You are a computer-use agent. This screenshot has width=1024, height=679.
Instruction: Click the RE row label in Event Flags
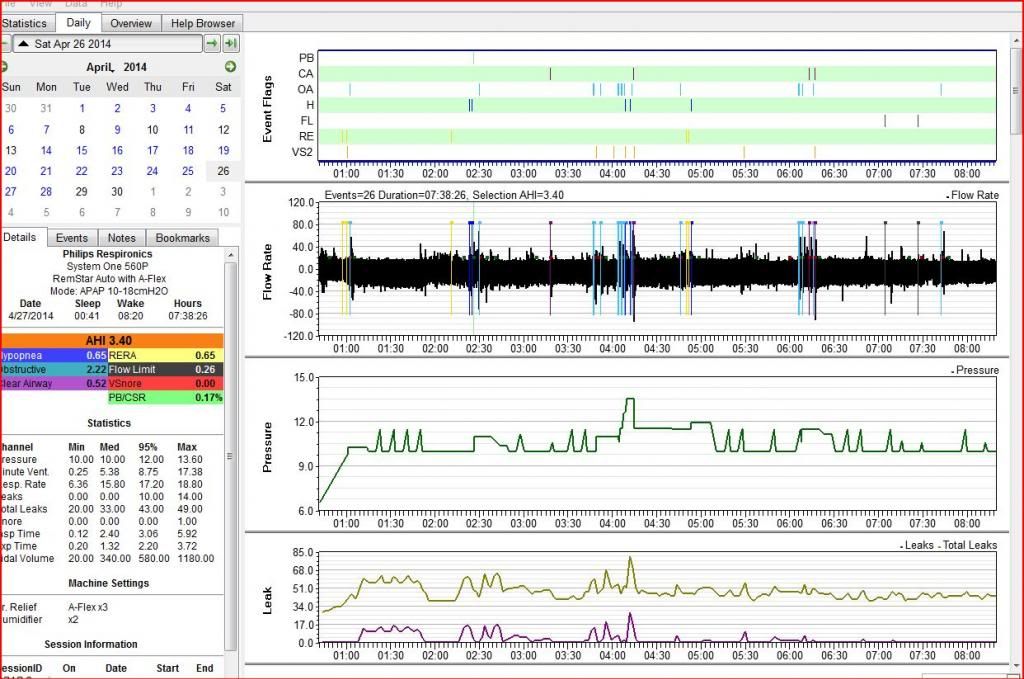(x=306, y=136)
